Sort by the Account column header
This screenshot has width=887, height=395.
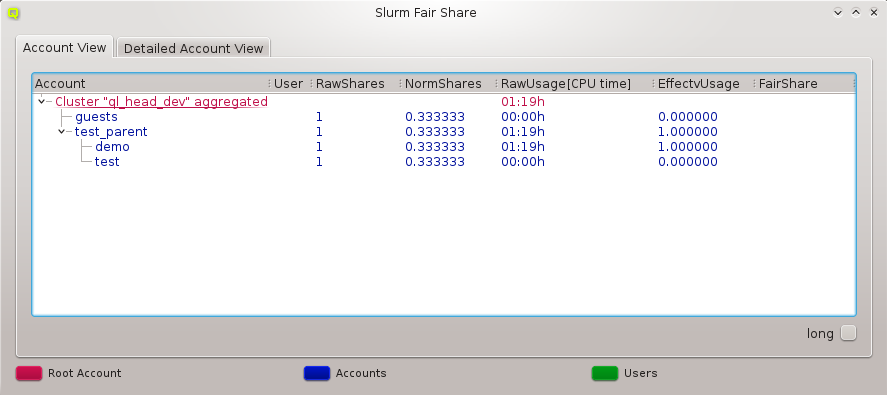pos(150,84)
